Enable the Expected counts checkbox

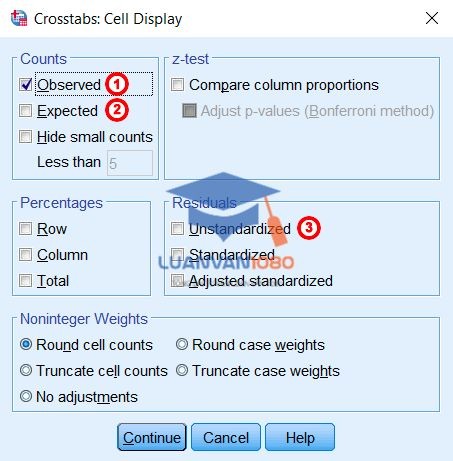25,111
